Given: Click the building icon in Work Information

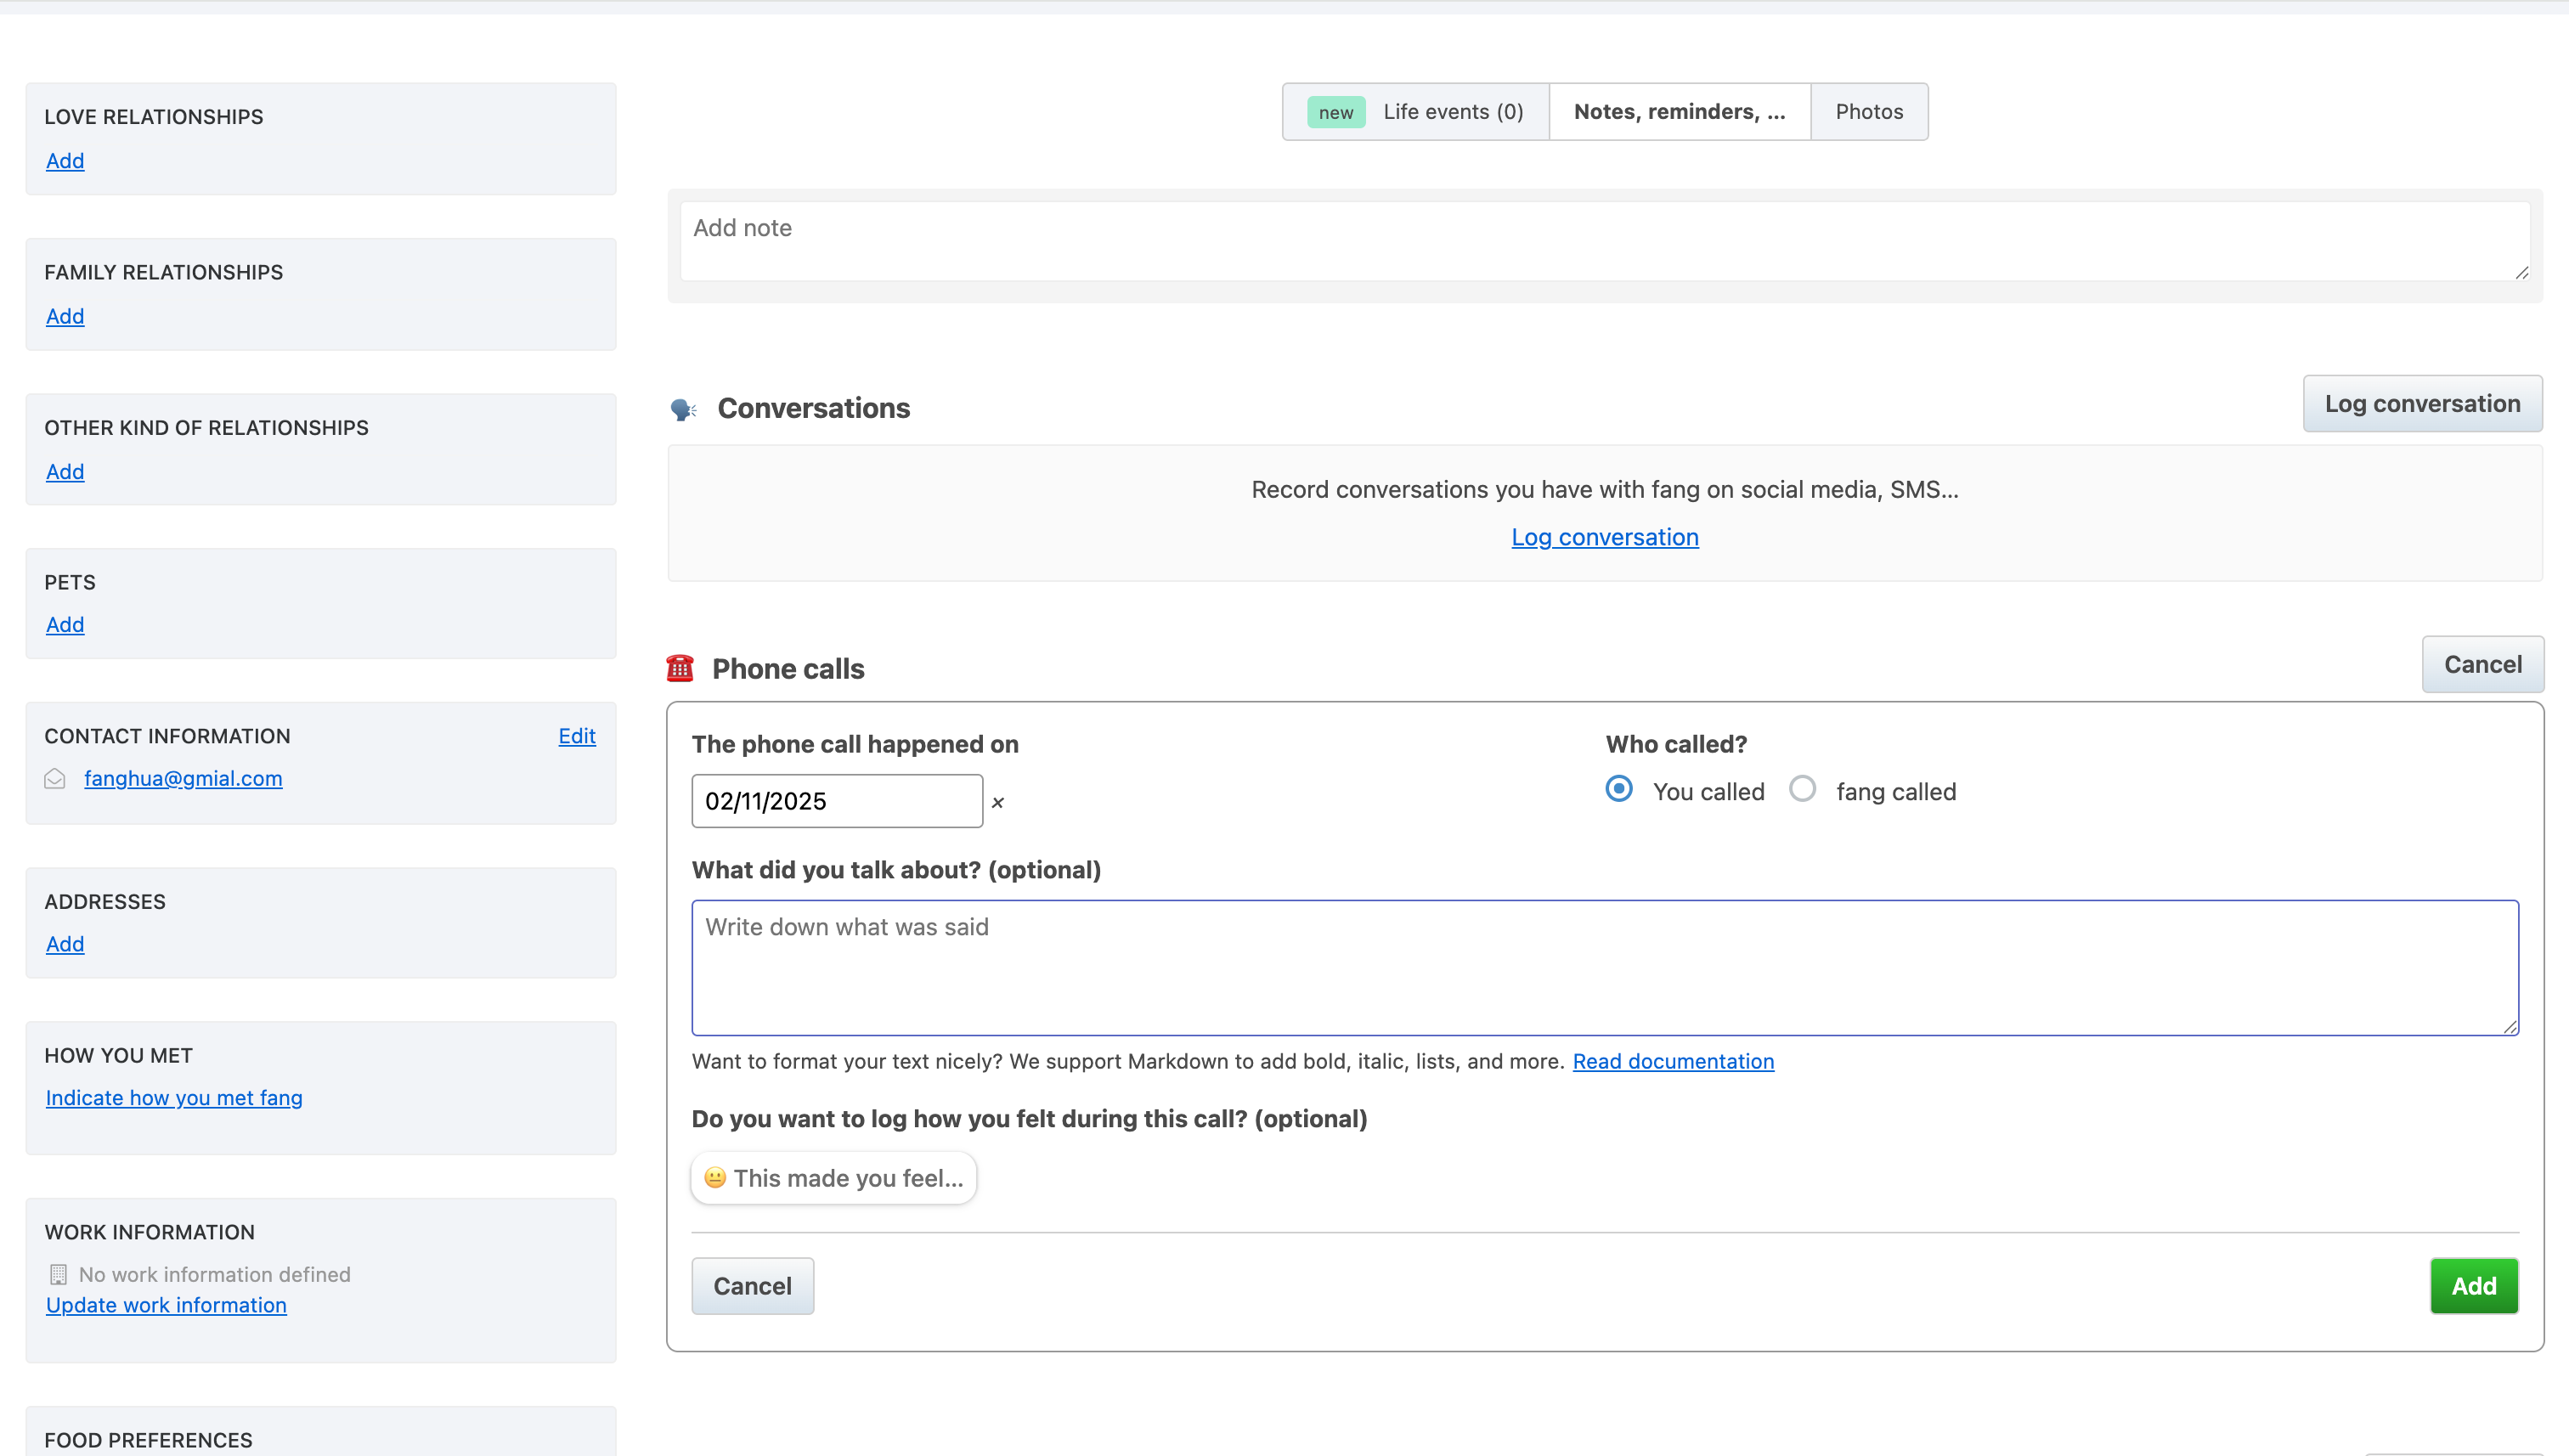Looking at the screenshot, I should point(58,1274).
